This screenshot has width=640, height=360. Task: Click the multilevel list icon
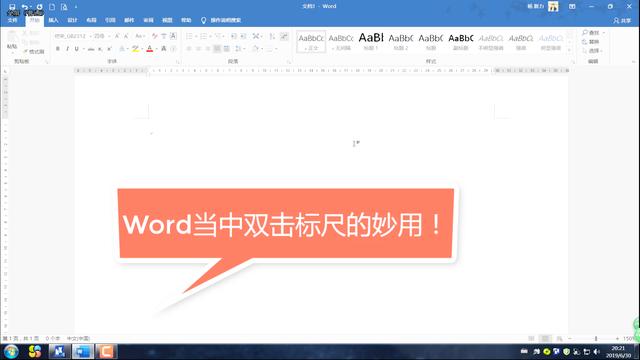pos(218,36)
